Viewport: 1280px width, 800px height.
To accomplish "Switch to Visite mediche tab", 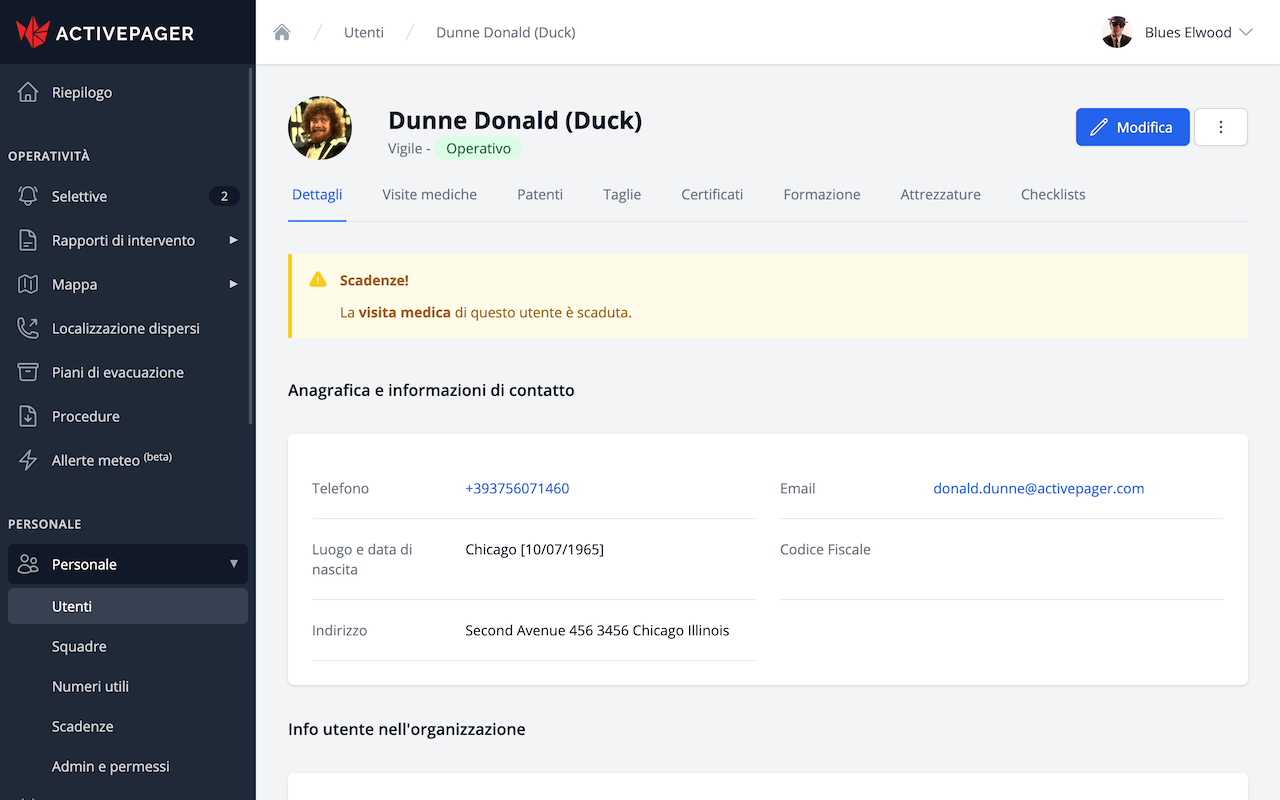I will 429,194.
